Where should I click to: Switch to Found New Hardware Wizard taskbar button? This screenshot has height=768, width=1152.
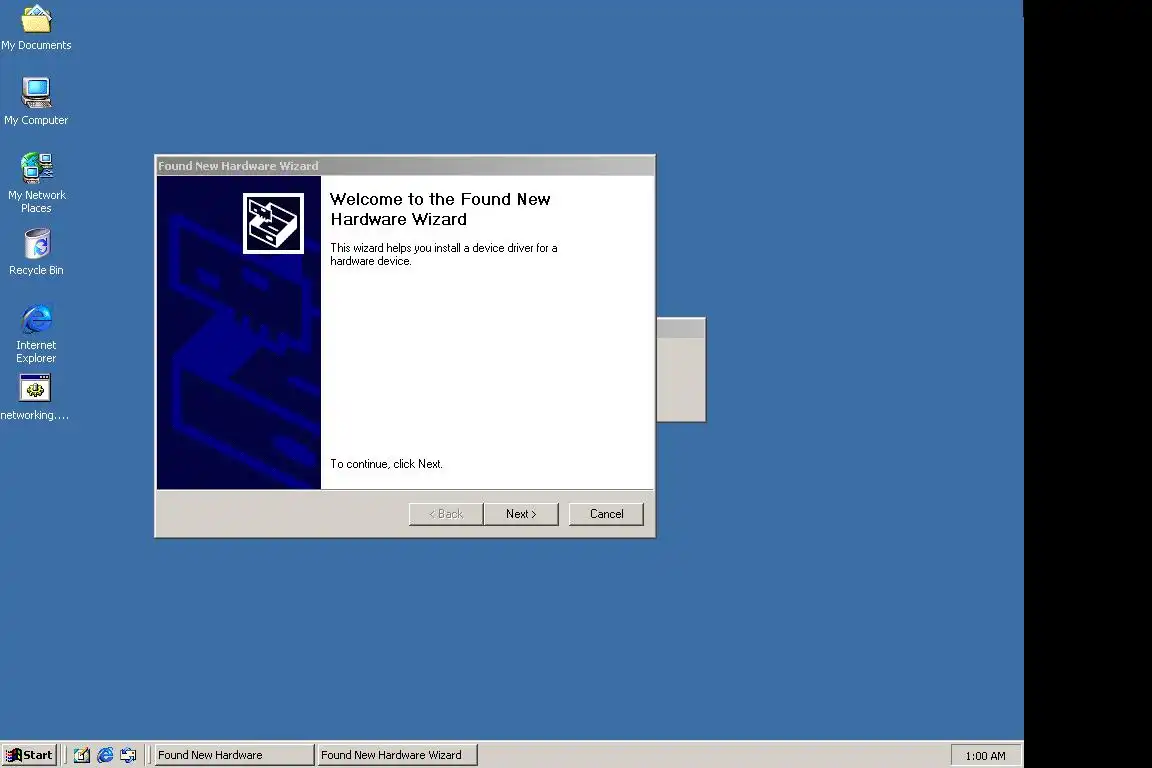[397, 755]
